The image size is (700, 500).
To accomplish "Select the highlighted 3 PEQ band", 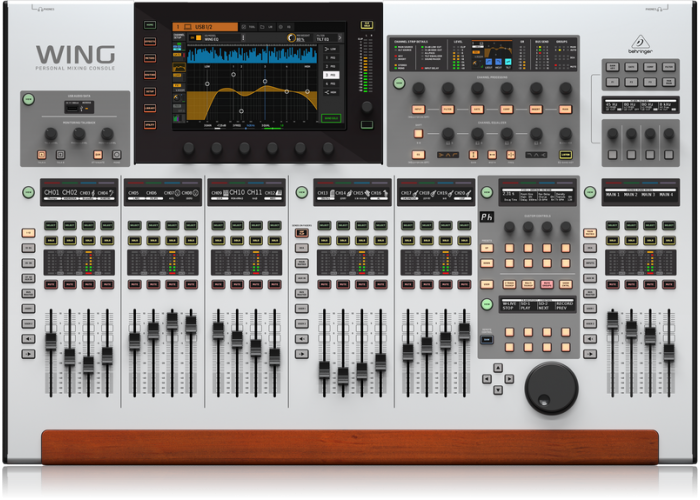I will coord(331,75).
